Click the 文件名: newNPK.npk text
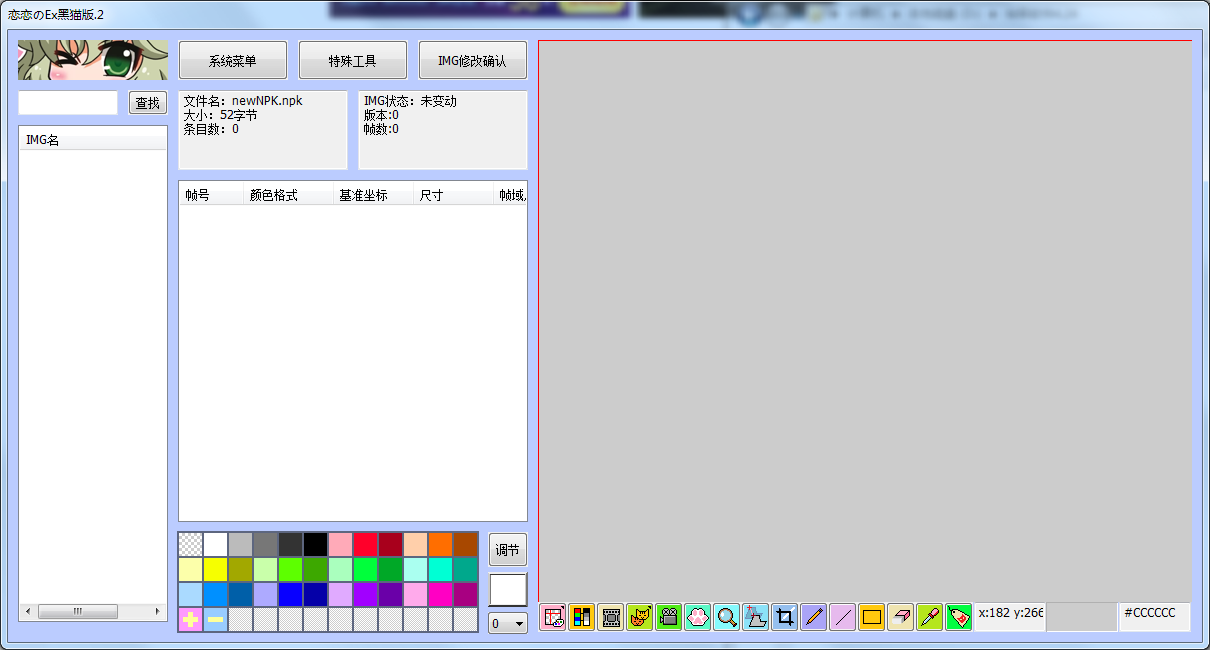Image resolution: width=1210 pixels, height=650 pixels. coord(243,101)
